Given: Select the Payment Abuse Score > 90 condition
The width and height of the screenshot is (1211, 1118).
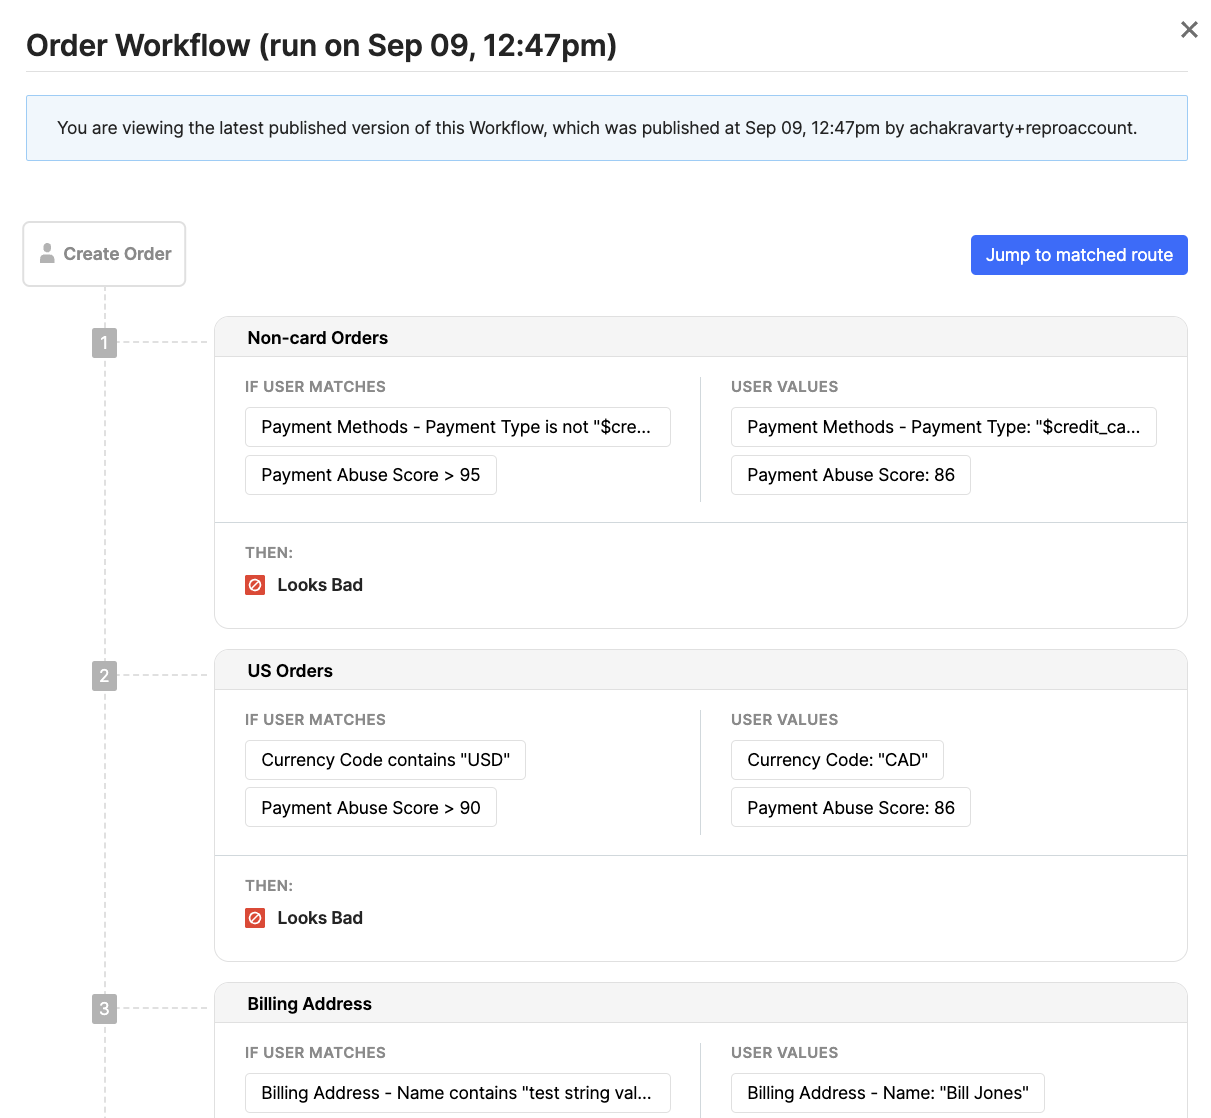Looking at the screenshot, I should click(371, 808).
